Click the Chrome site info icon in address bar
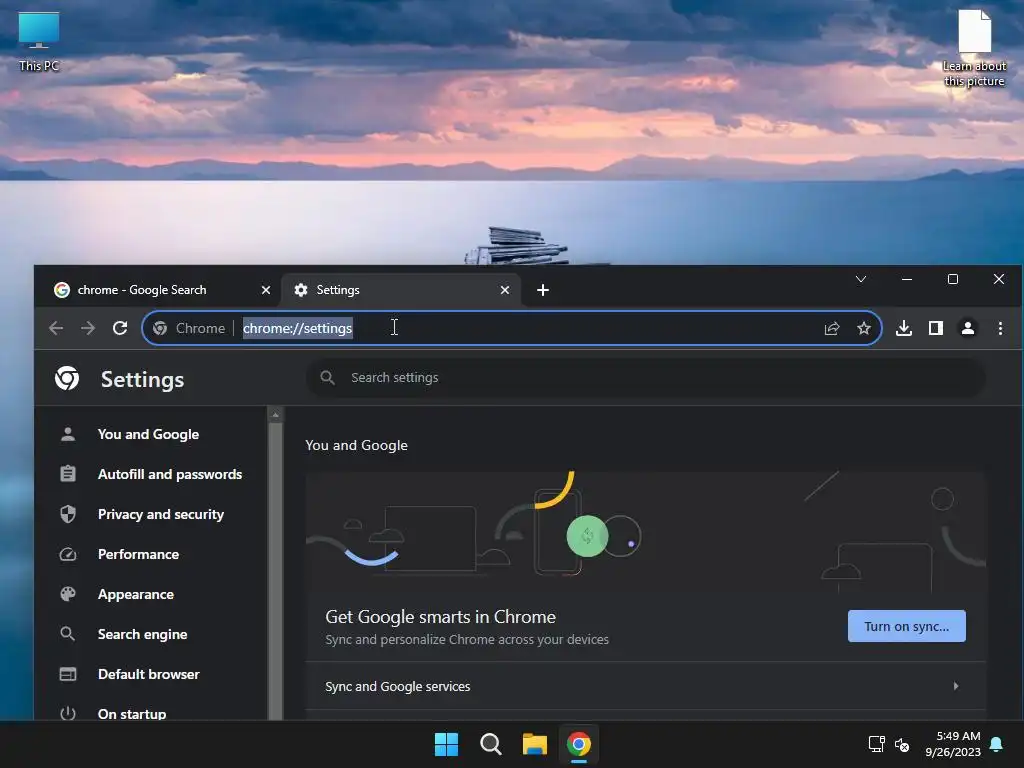The width and height of the screenshot is (1024, 768). [160, 328]
